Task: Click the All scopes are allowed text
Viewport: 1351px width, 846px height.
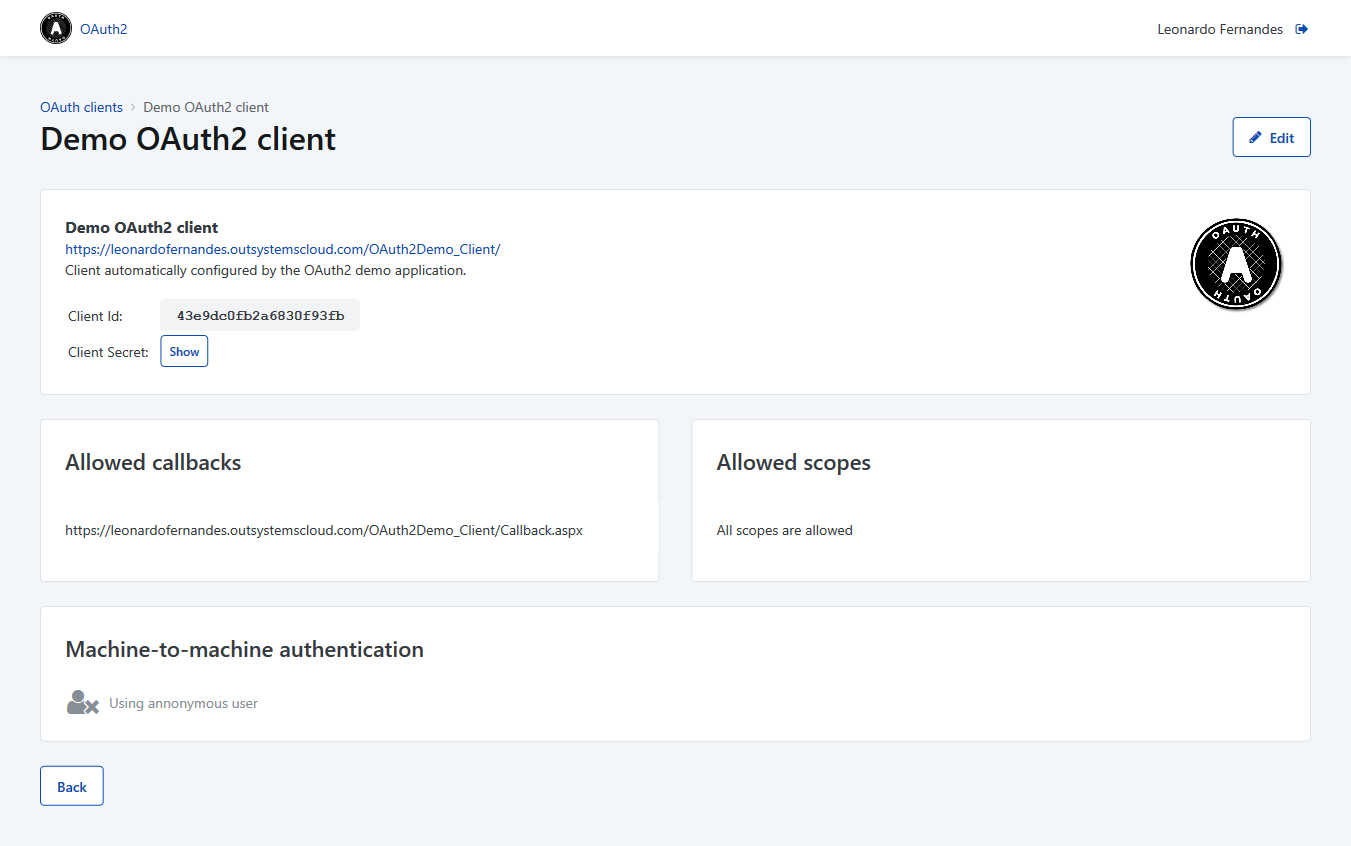Action: (784, 530)
